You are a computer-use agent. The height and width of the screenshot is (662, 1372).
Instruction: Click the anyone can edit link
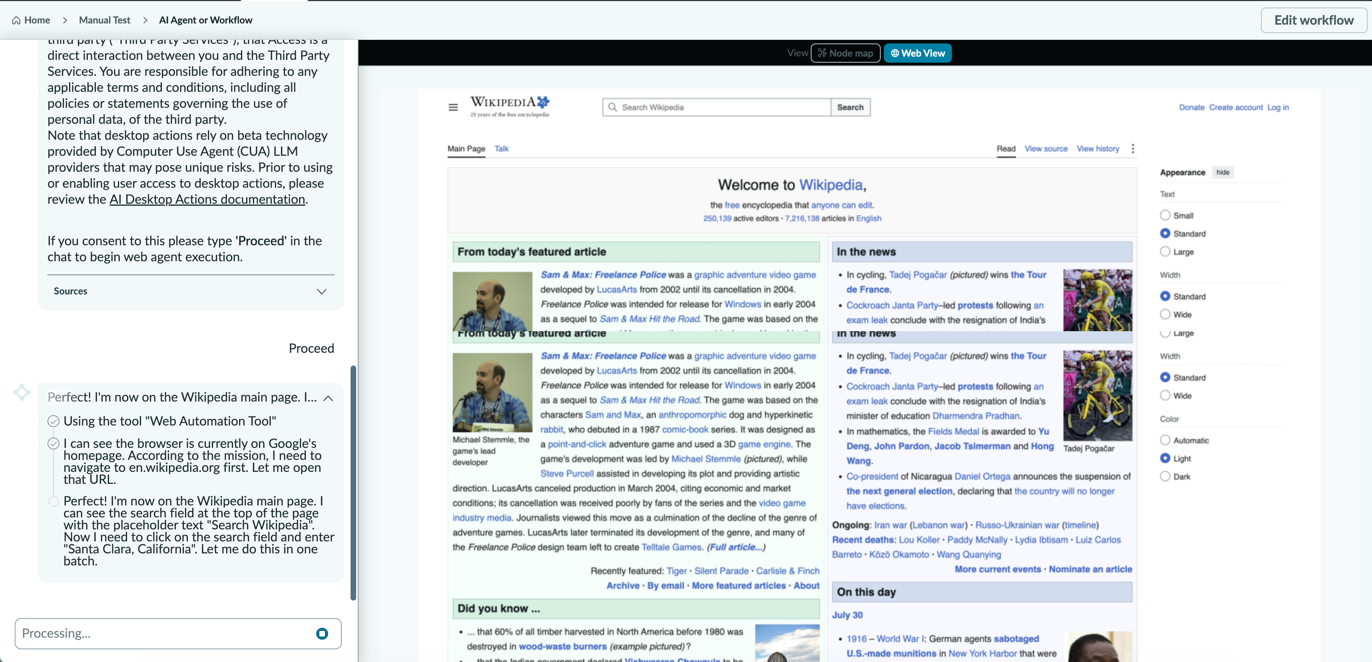click(x=842, y=205)
